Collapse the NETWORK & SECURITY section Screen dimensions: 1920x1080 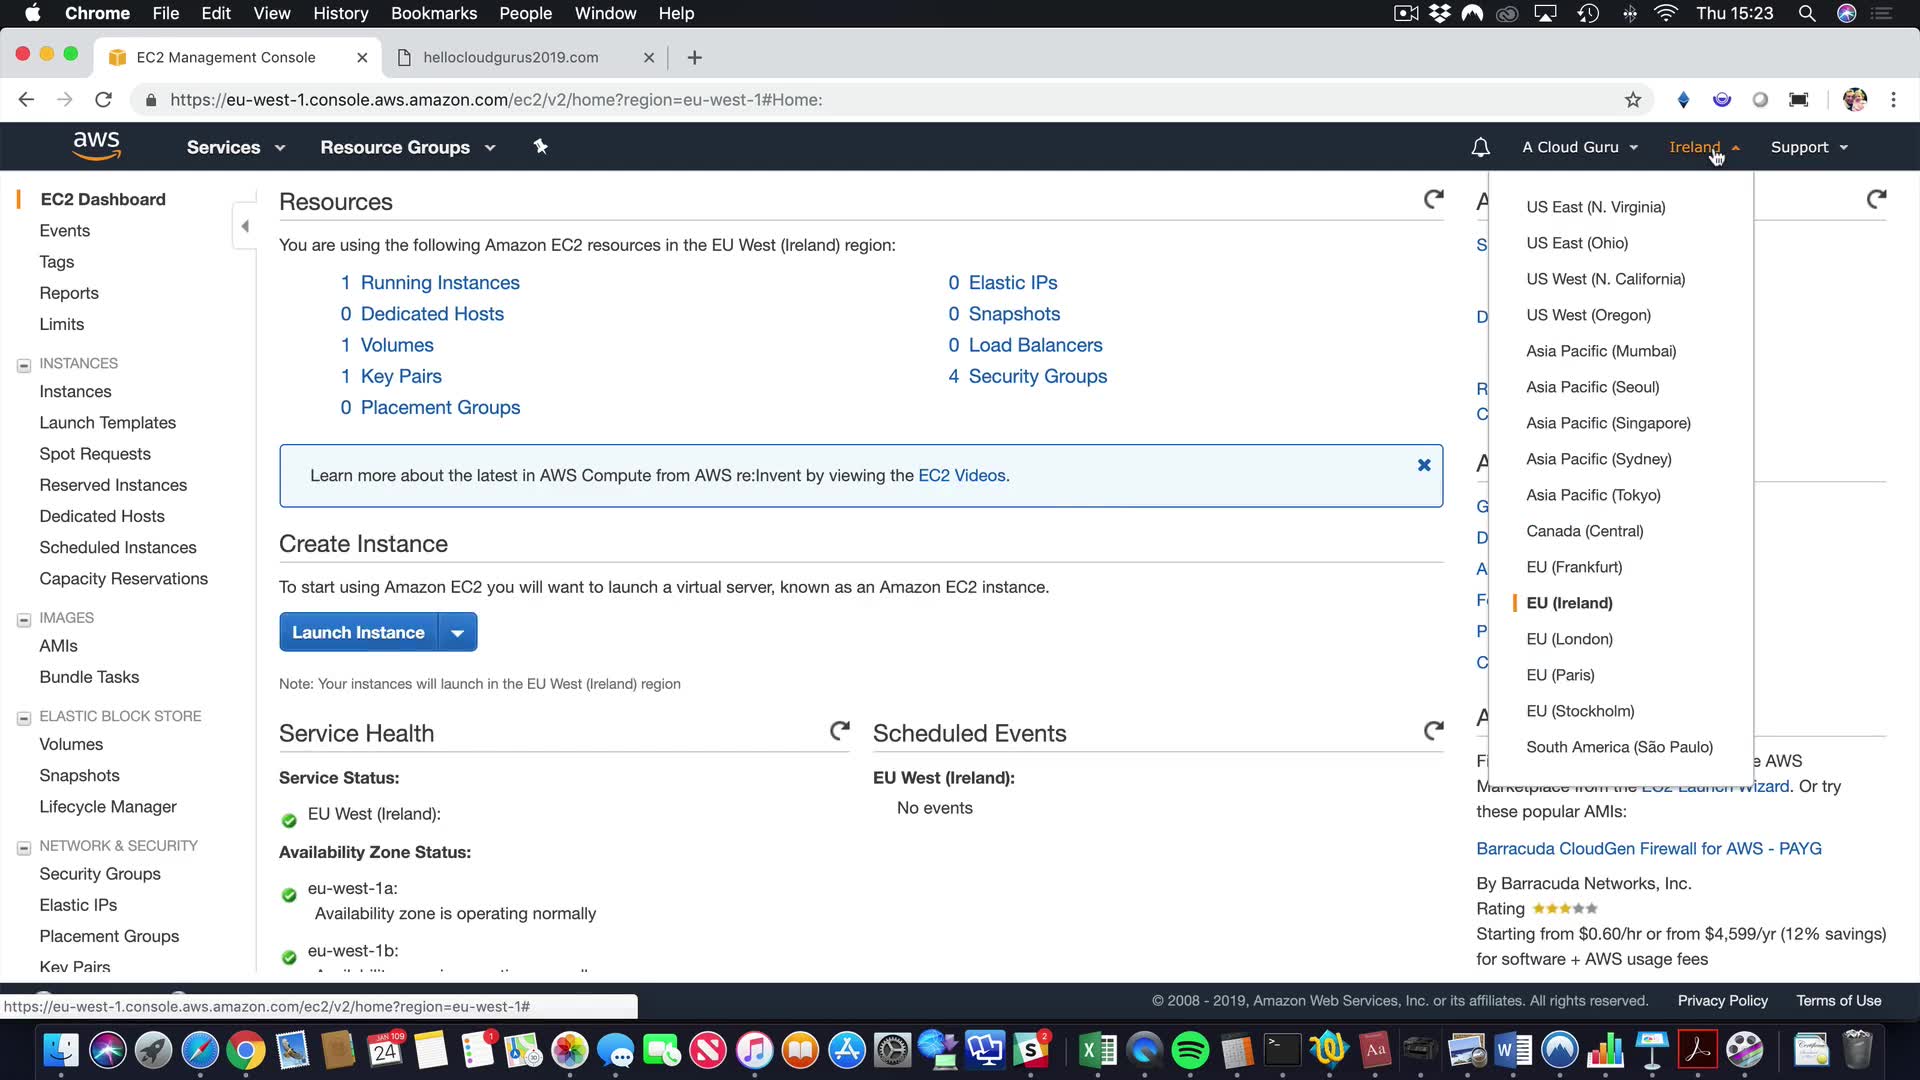coord(24,847)
